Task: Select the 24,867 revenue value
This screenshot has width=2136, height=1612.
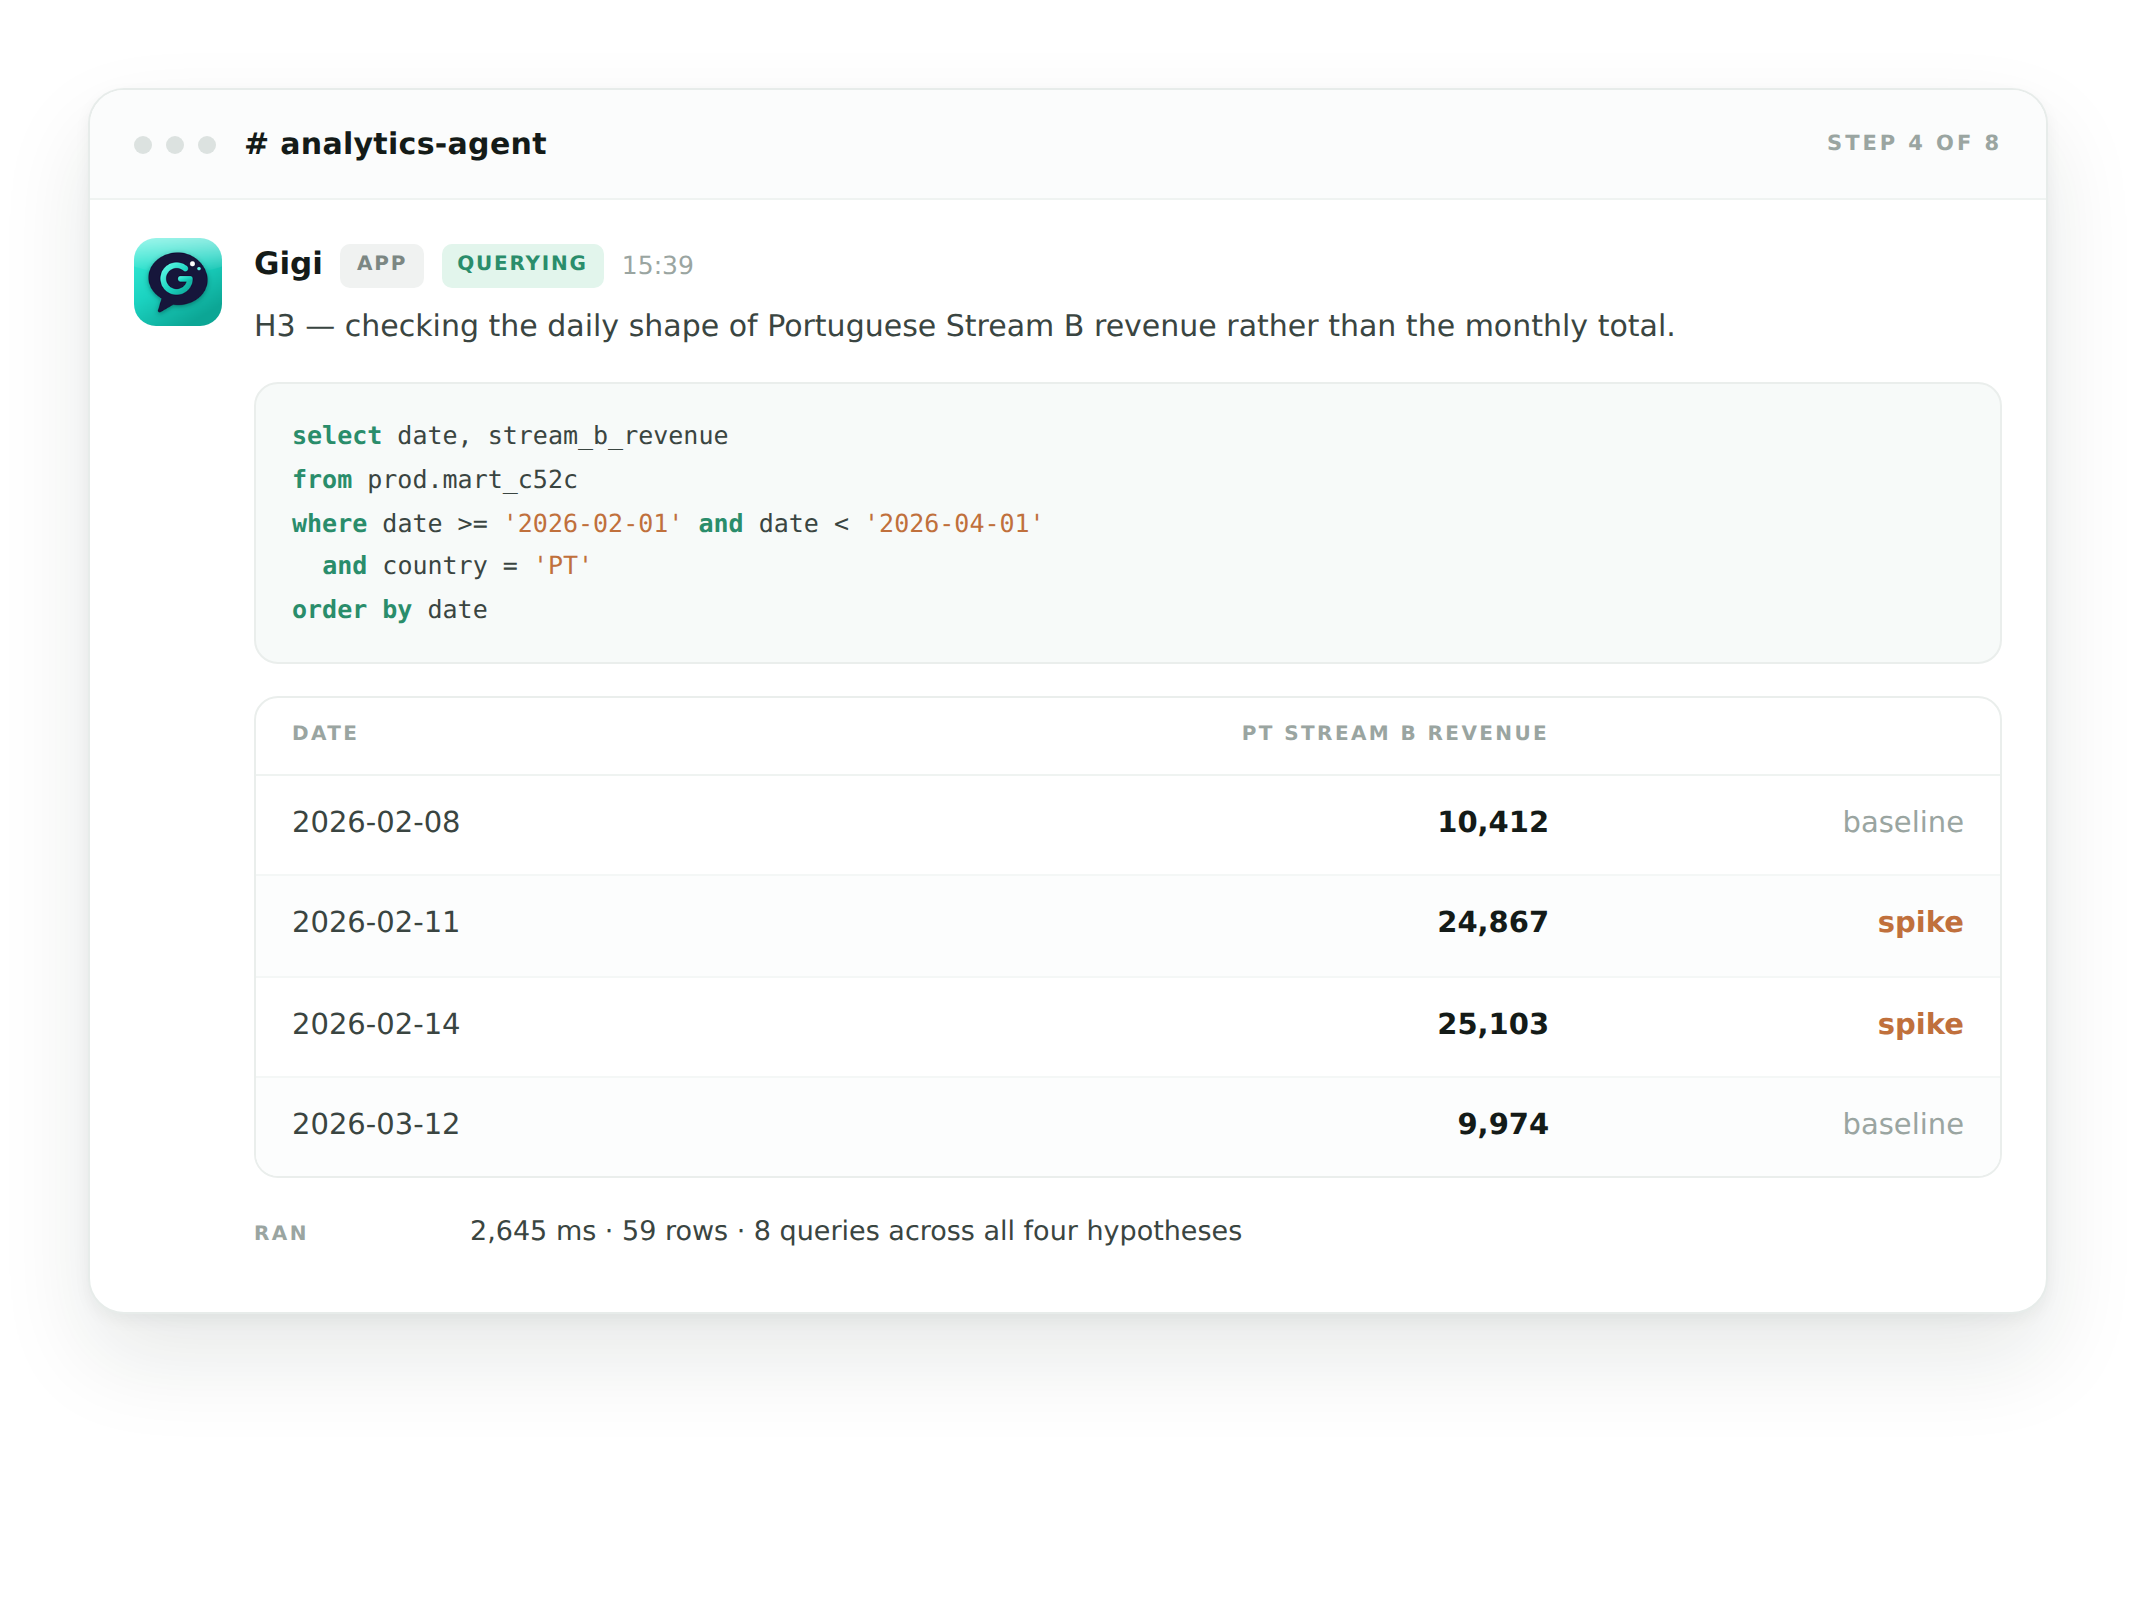Action: click(x=1493, y=922)
